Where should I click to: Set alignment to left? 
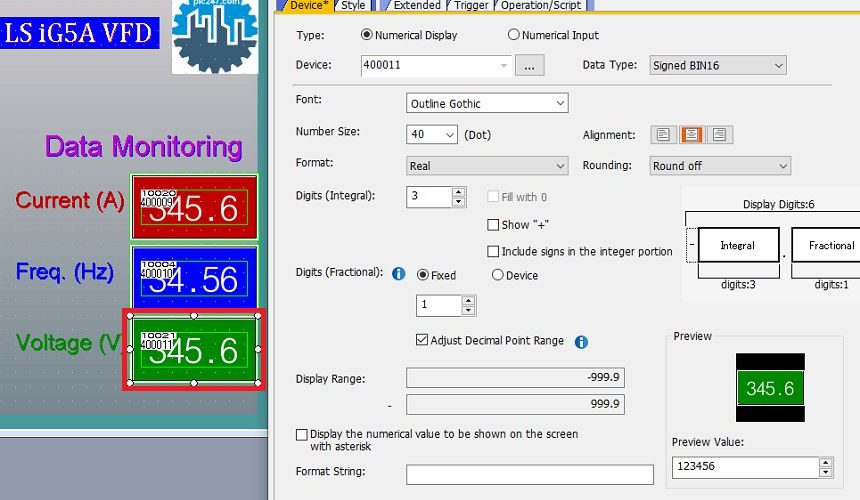[x=663, y=134]
